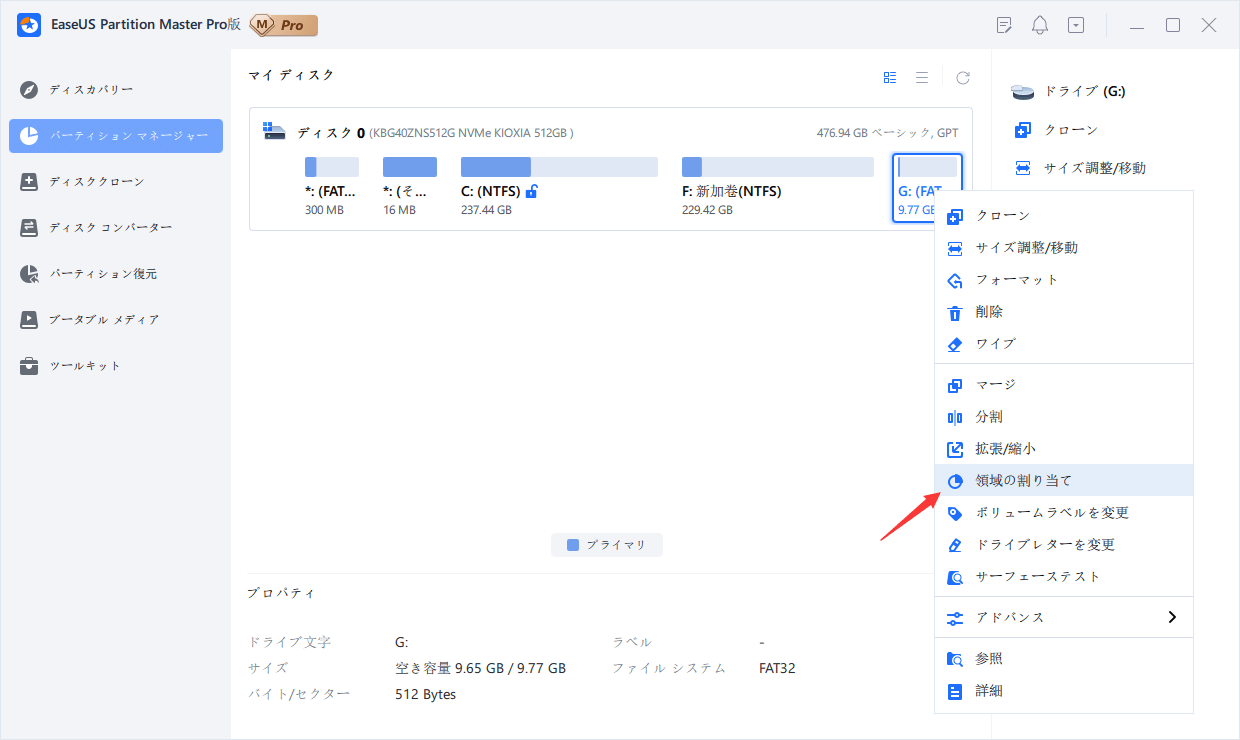This screenshot has width=1240, height=740.
Task: Open ディスカバリー in the sidebar
Action: [x=91, y=90]
